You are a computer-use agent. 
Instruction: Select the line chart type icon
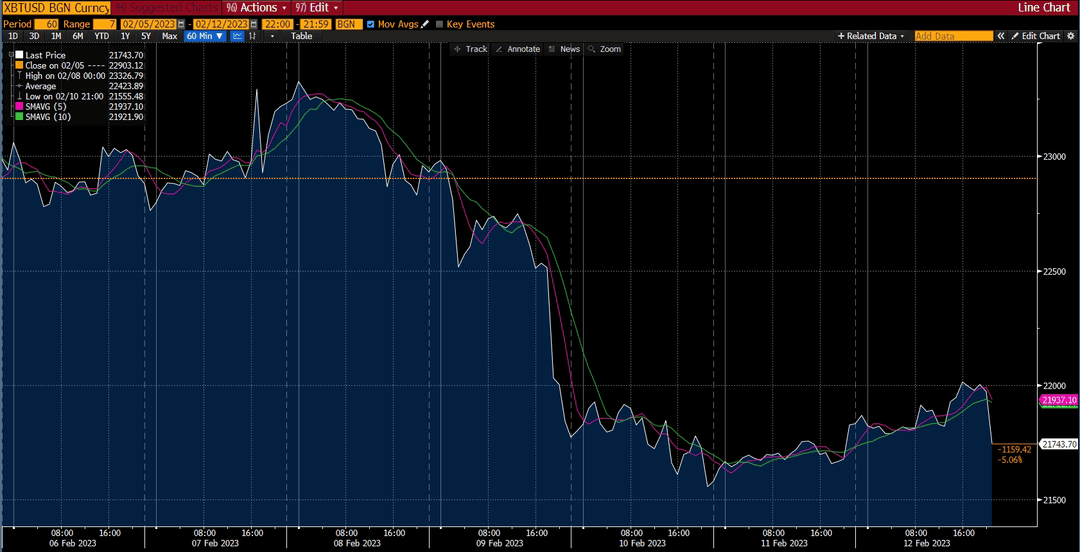coord(237,36)
